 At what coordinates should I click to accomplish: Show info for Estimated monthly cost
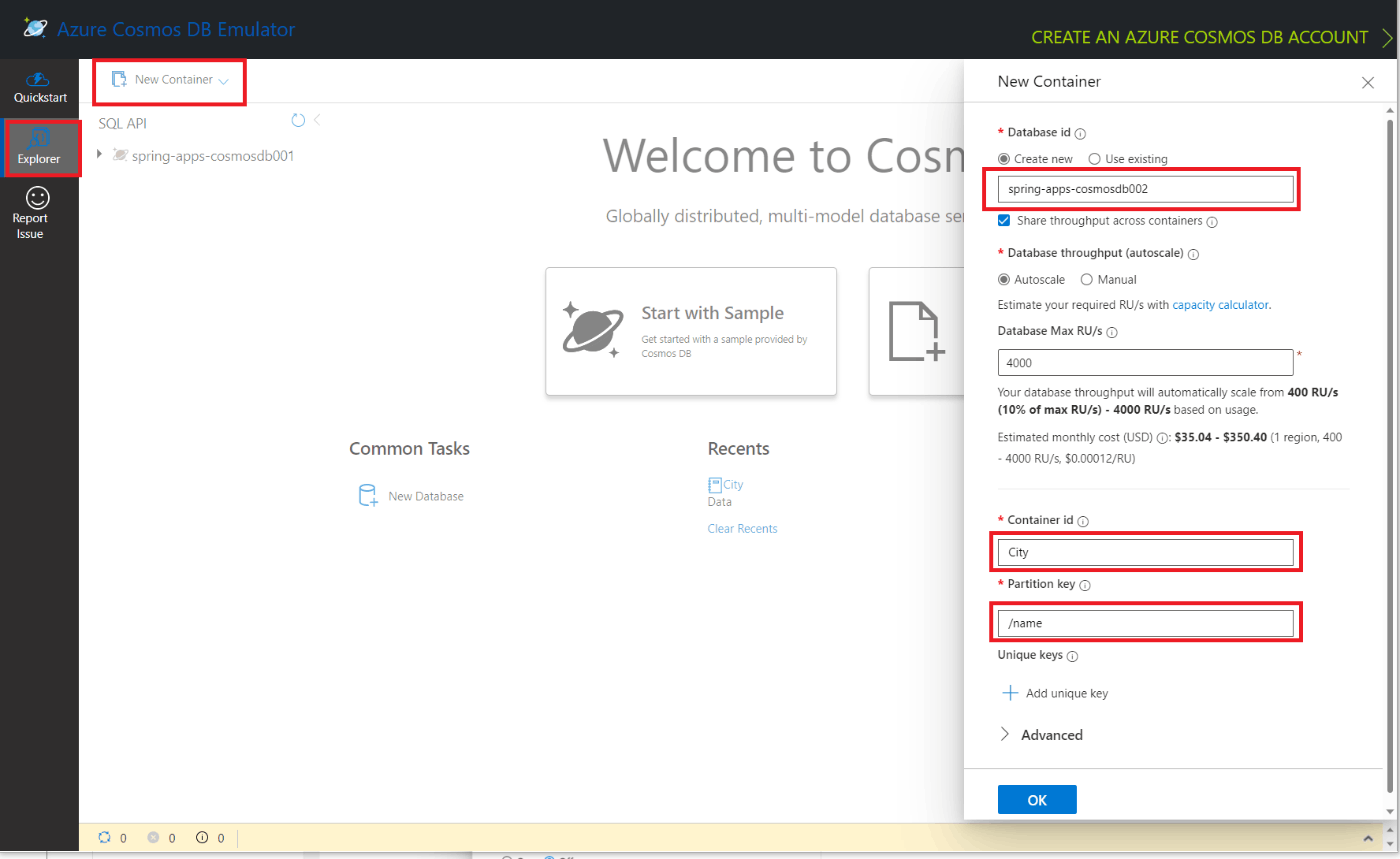(x=1161, y=438)
